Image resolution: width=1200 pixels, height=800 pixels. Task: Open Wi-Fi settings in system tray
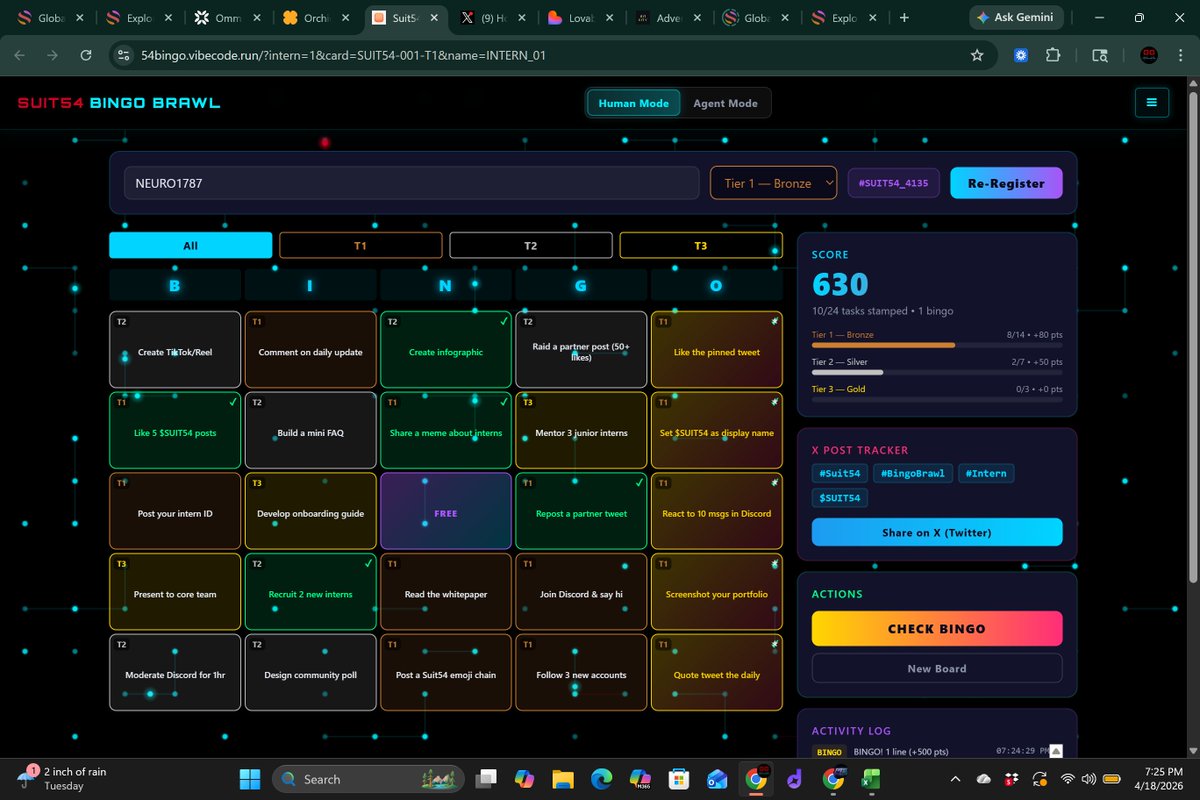click(1067, 779)
